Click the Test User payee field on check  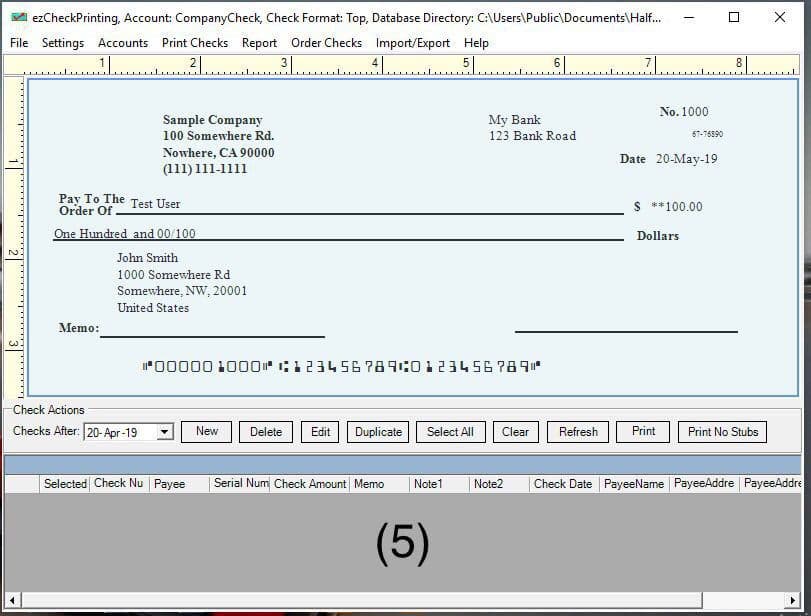click(156, 204)
